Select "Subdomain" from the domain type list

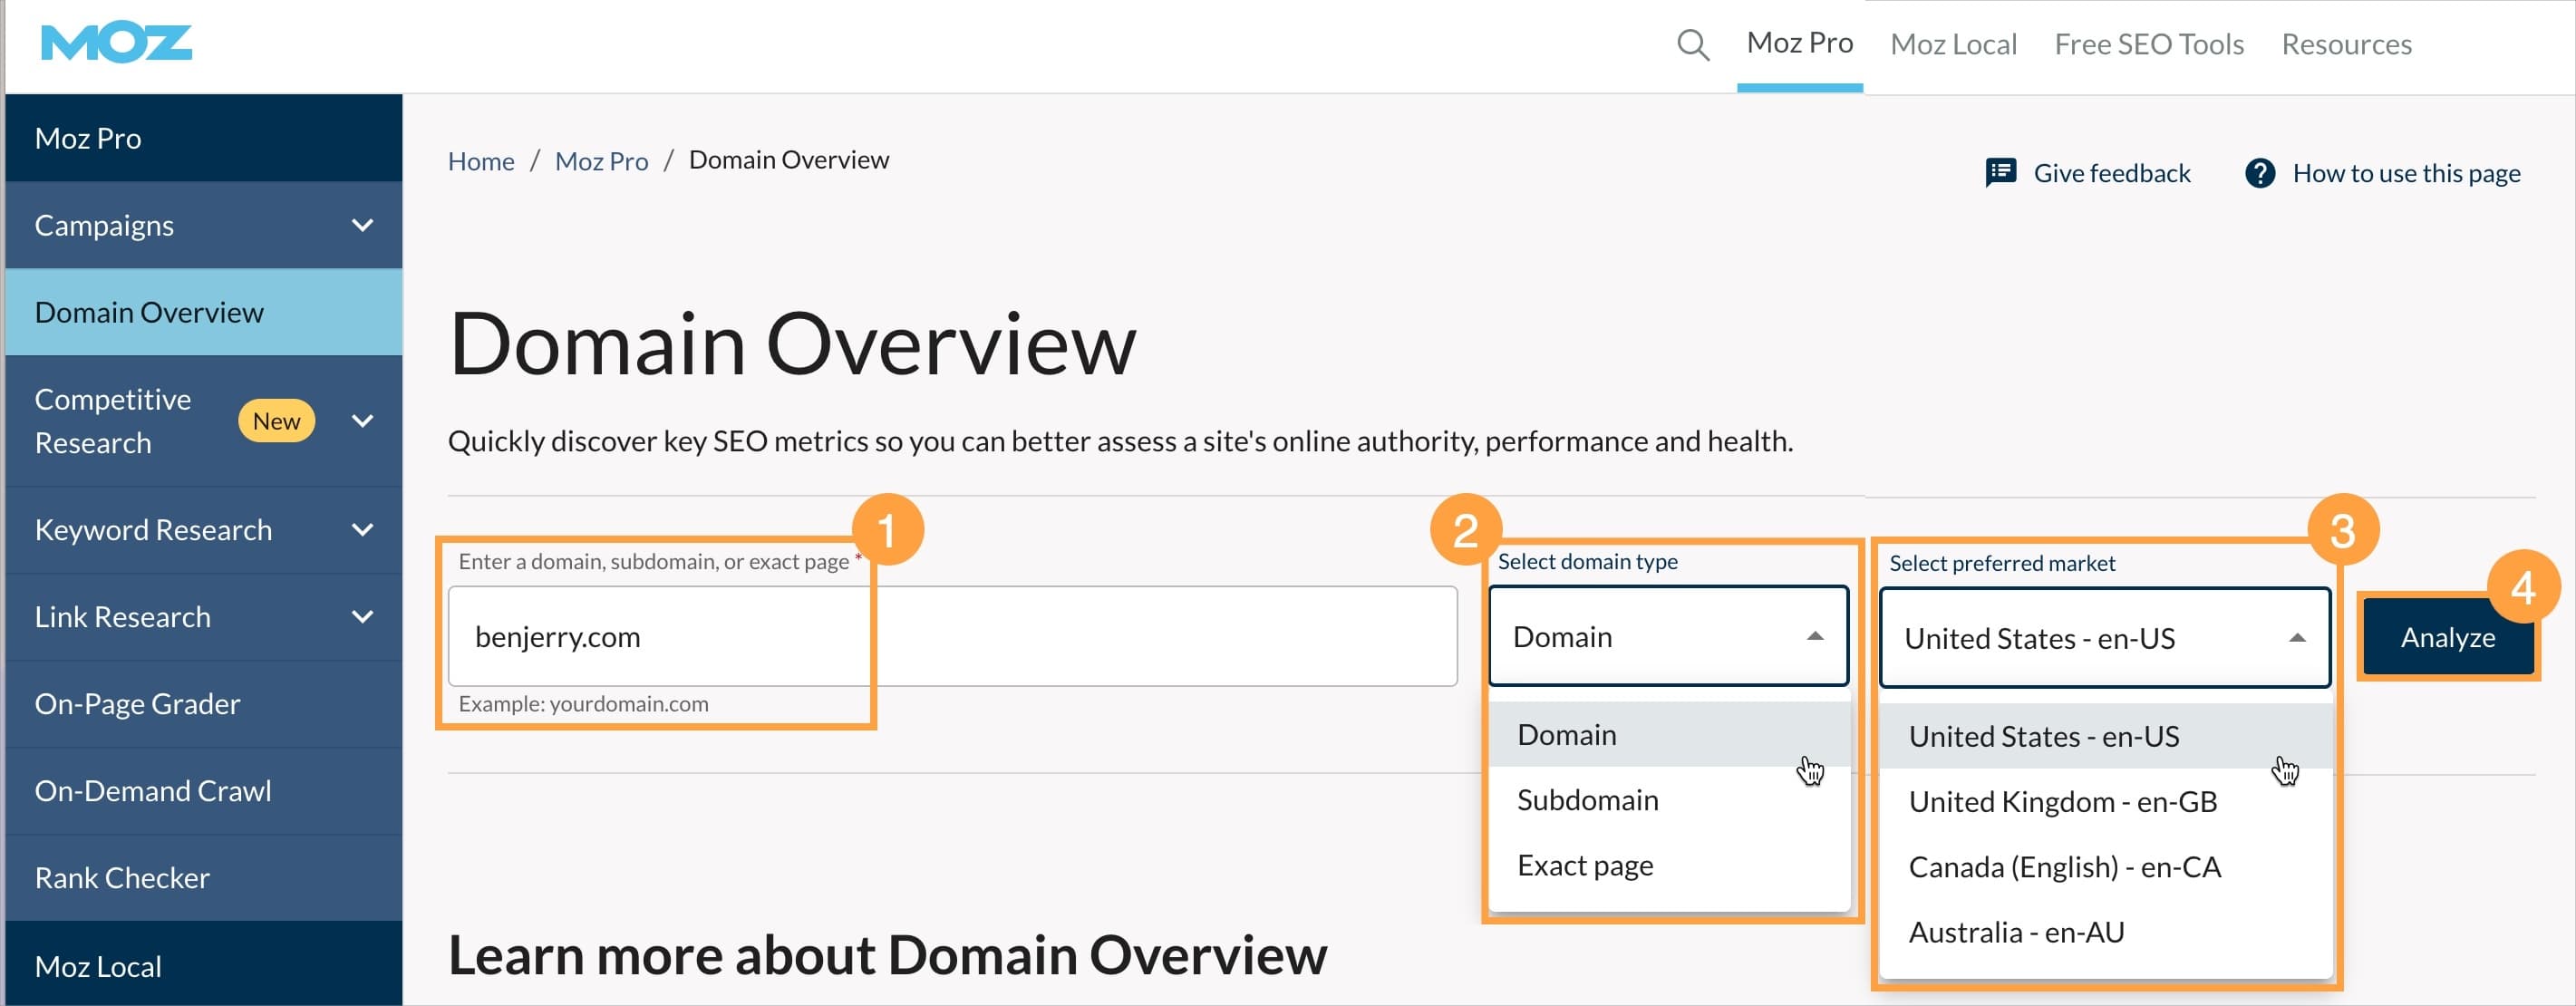(1587, 799)
